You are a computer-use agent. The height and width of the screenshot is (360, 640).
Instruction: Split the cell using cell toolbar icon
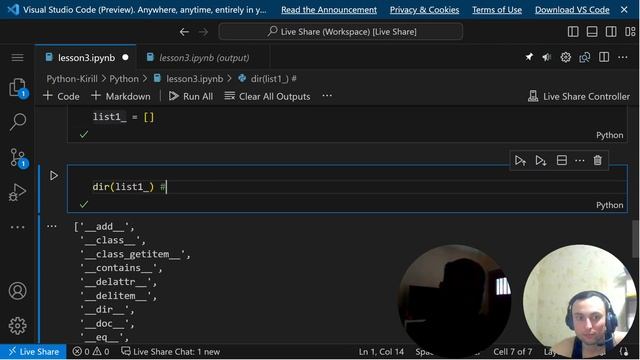[562, 160]
